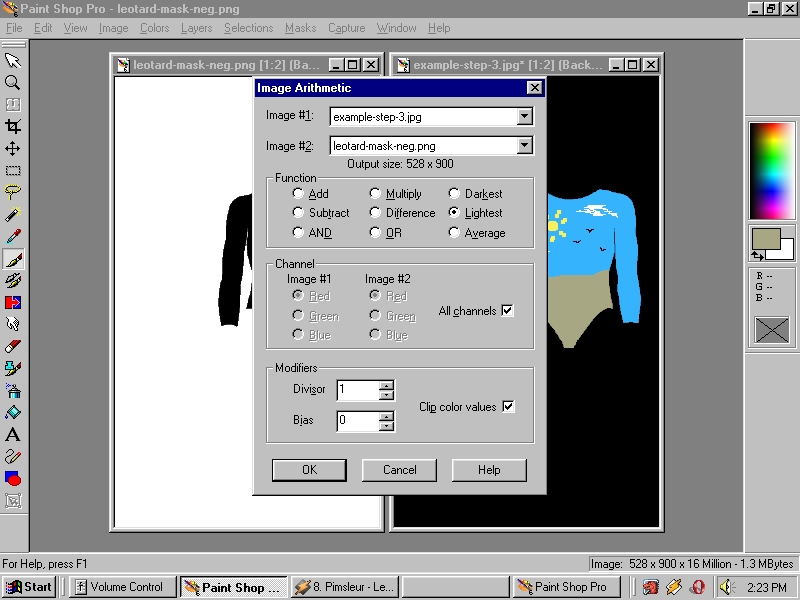Select the Dropper tool
This screenshot has width=800, height=600.
point(13,236)
